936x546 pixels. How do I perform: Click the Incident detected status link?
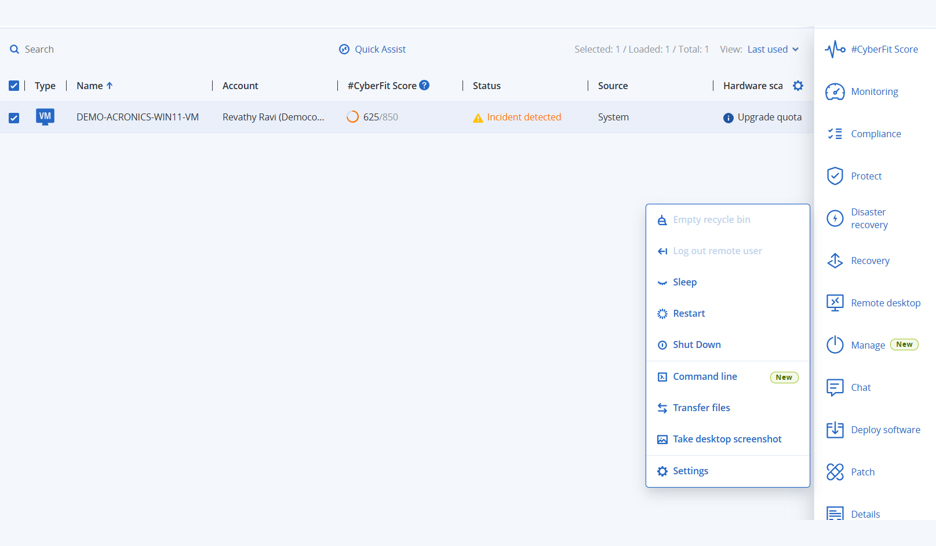[524, 117]
